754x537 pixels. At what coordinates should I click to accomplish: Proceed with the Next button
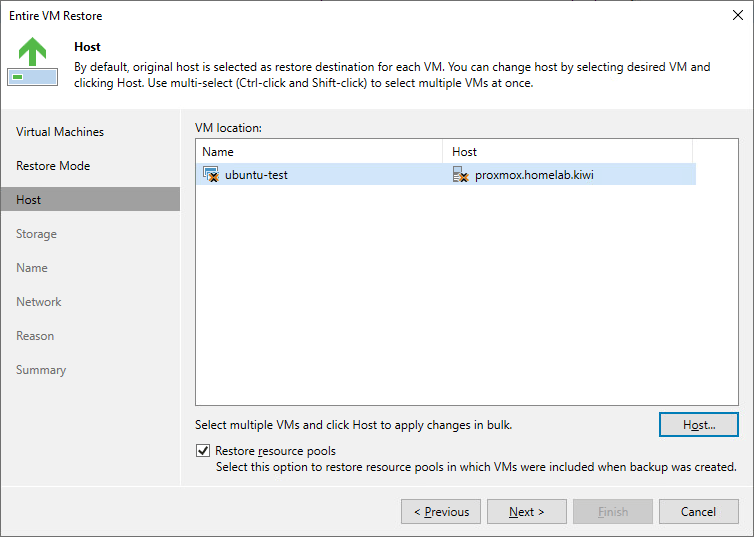[x=527, y=512]
